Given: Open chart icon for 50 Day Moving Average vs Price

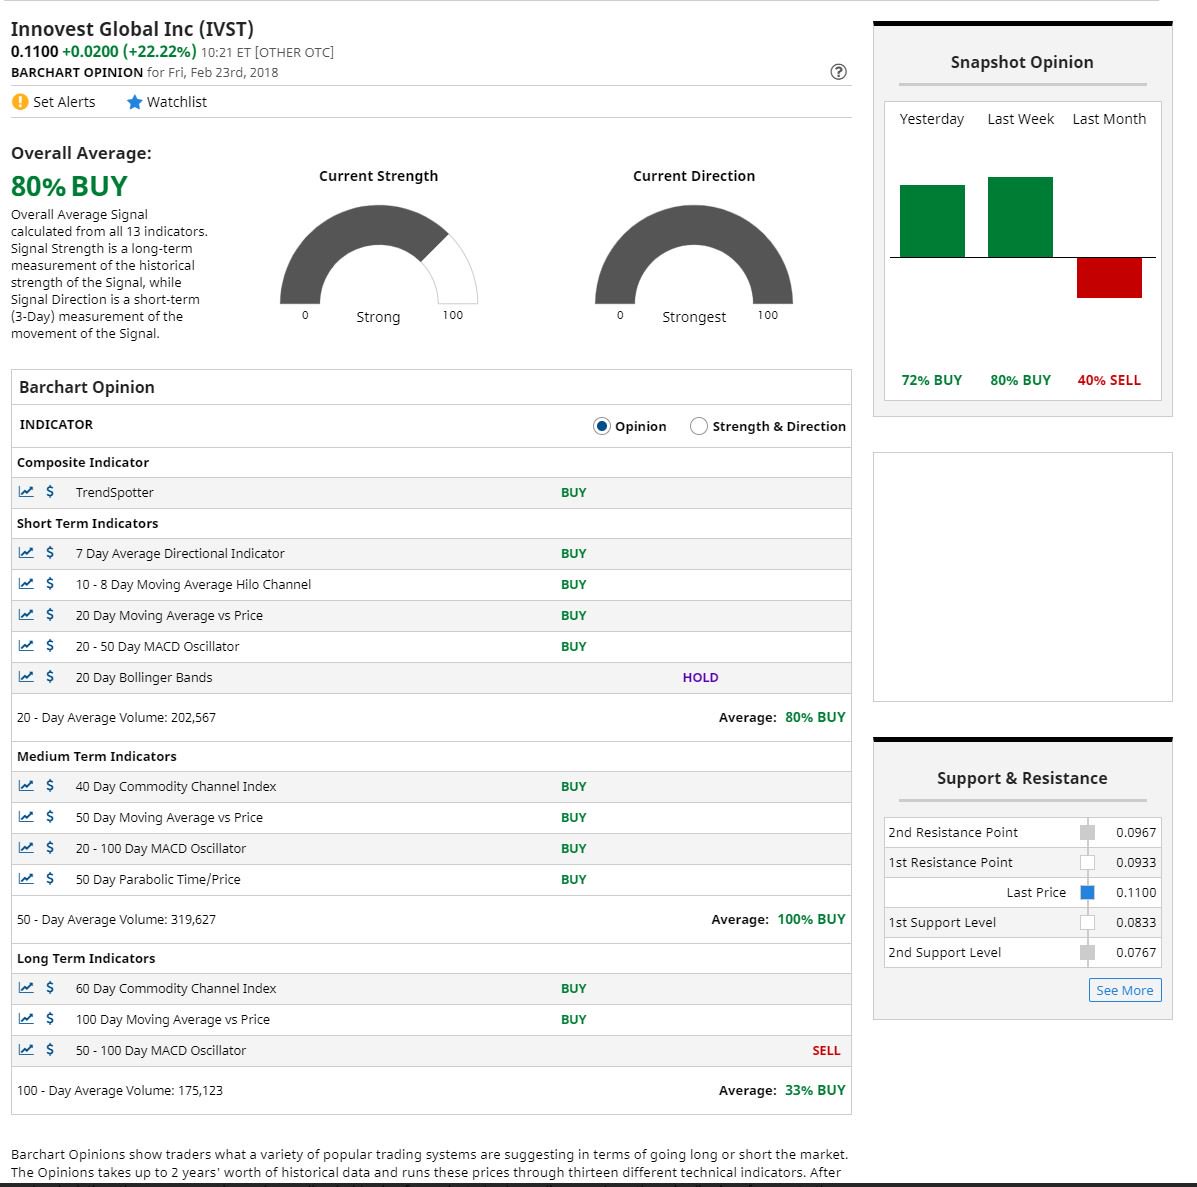Looking at the screenshot, I should pyautogui.click(x=26, y=817).
